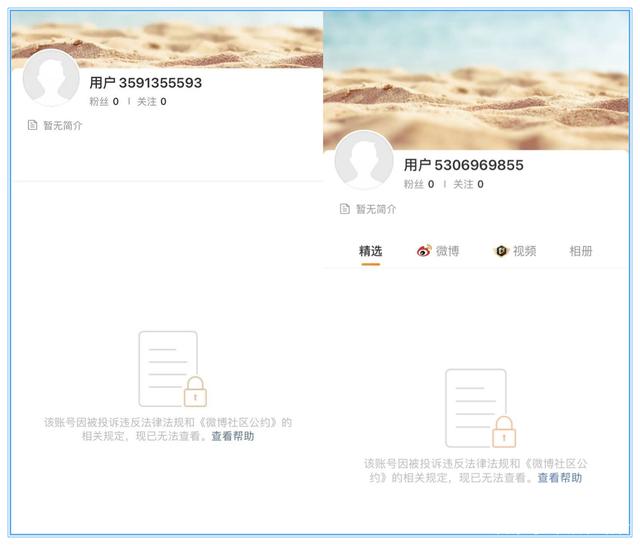This screenshot has width=640, height=545.
Task: Switch to the 视频 tab
Action: click(x=516, y=251)
